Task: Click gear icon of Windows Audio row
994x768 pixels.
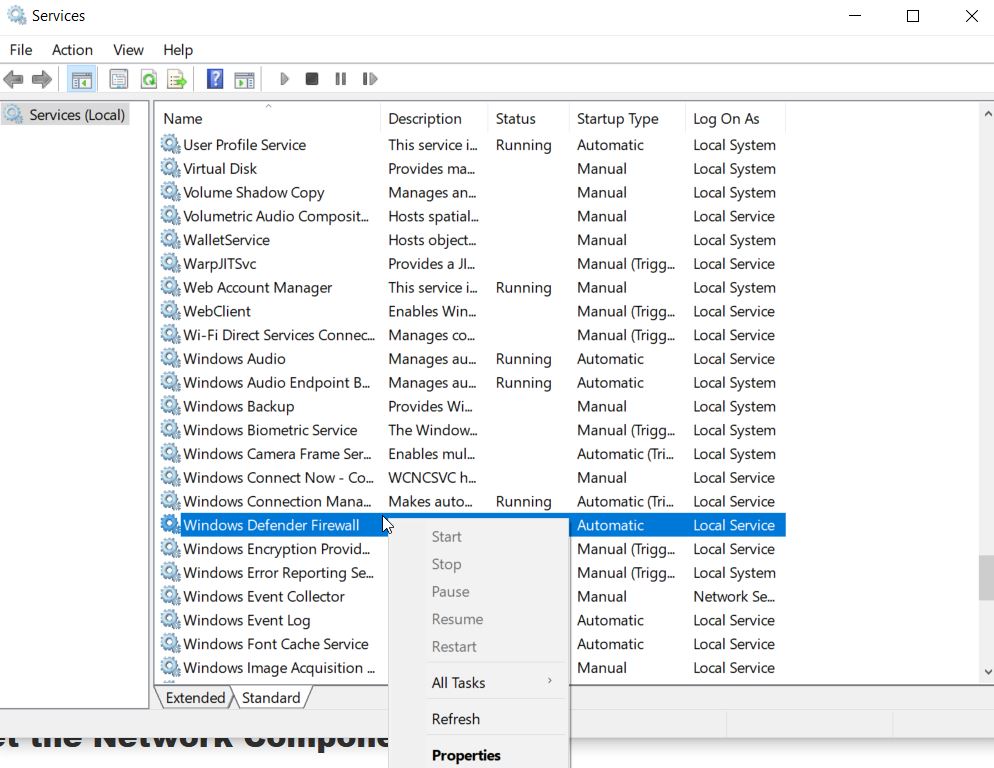Action: (x=170, y=358)
